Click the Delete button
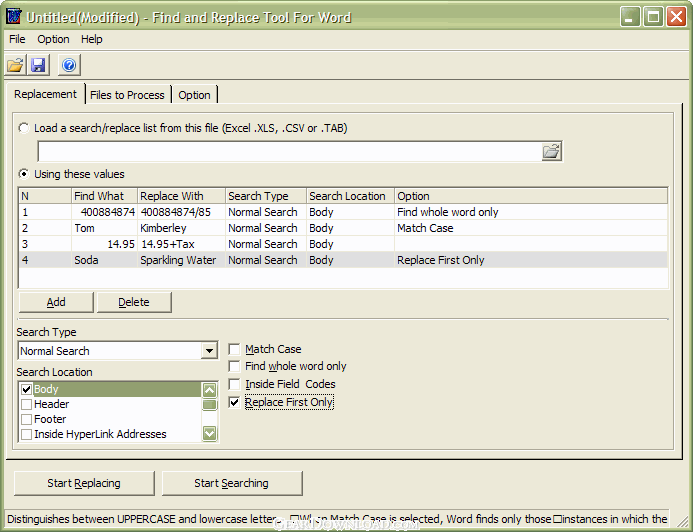Screen dimensions: 693x532 pos(134,302)
